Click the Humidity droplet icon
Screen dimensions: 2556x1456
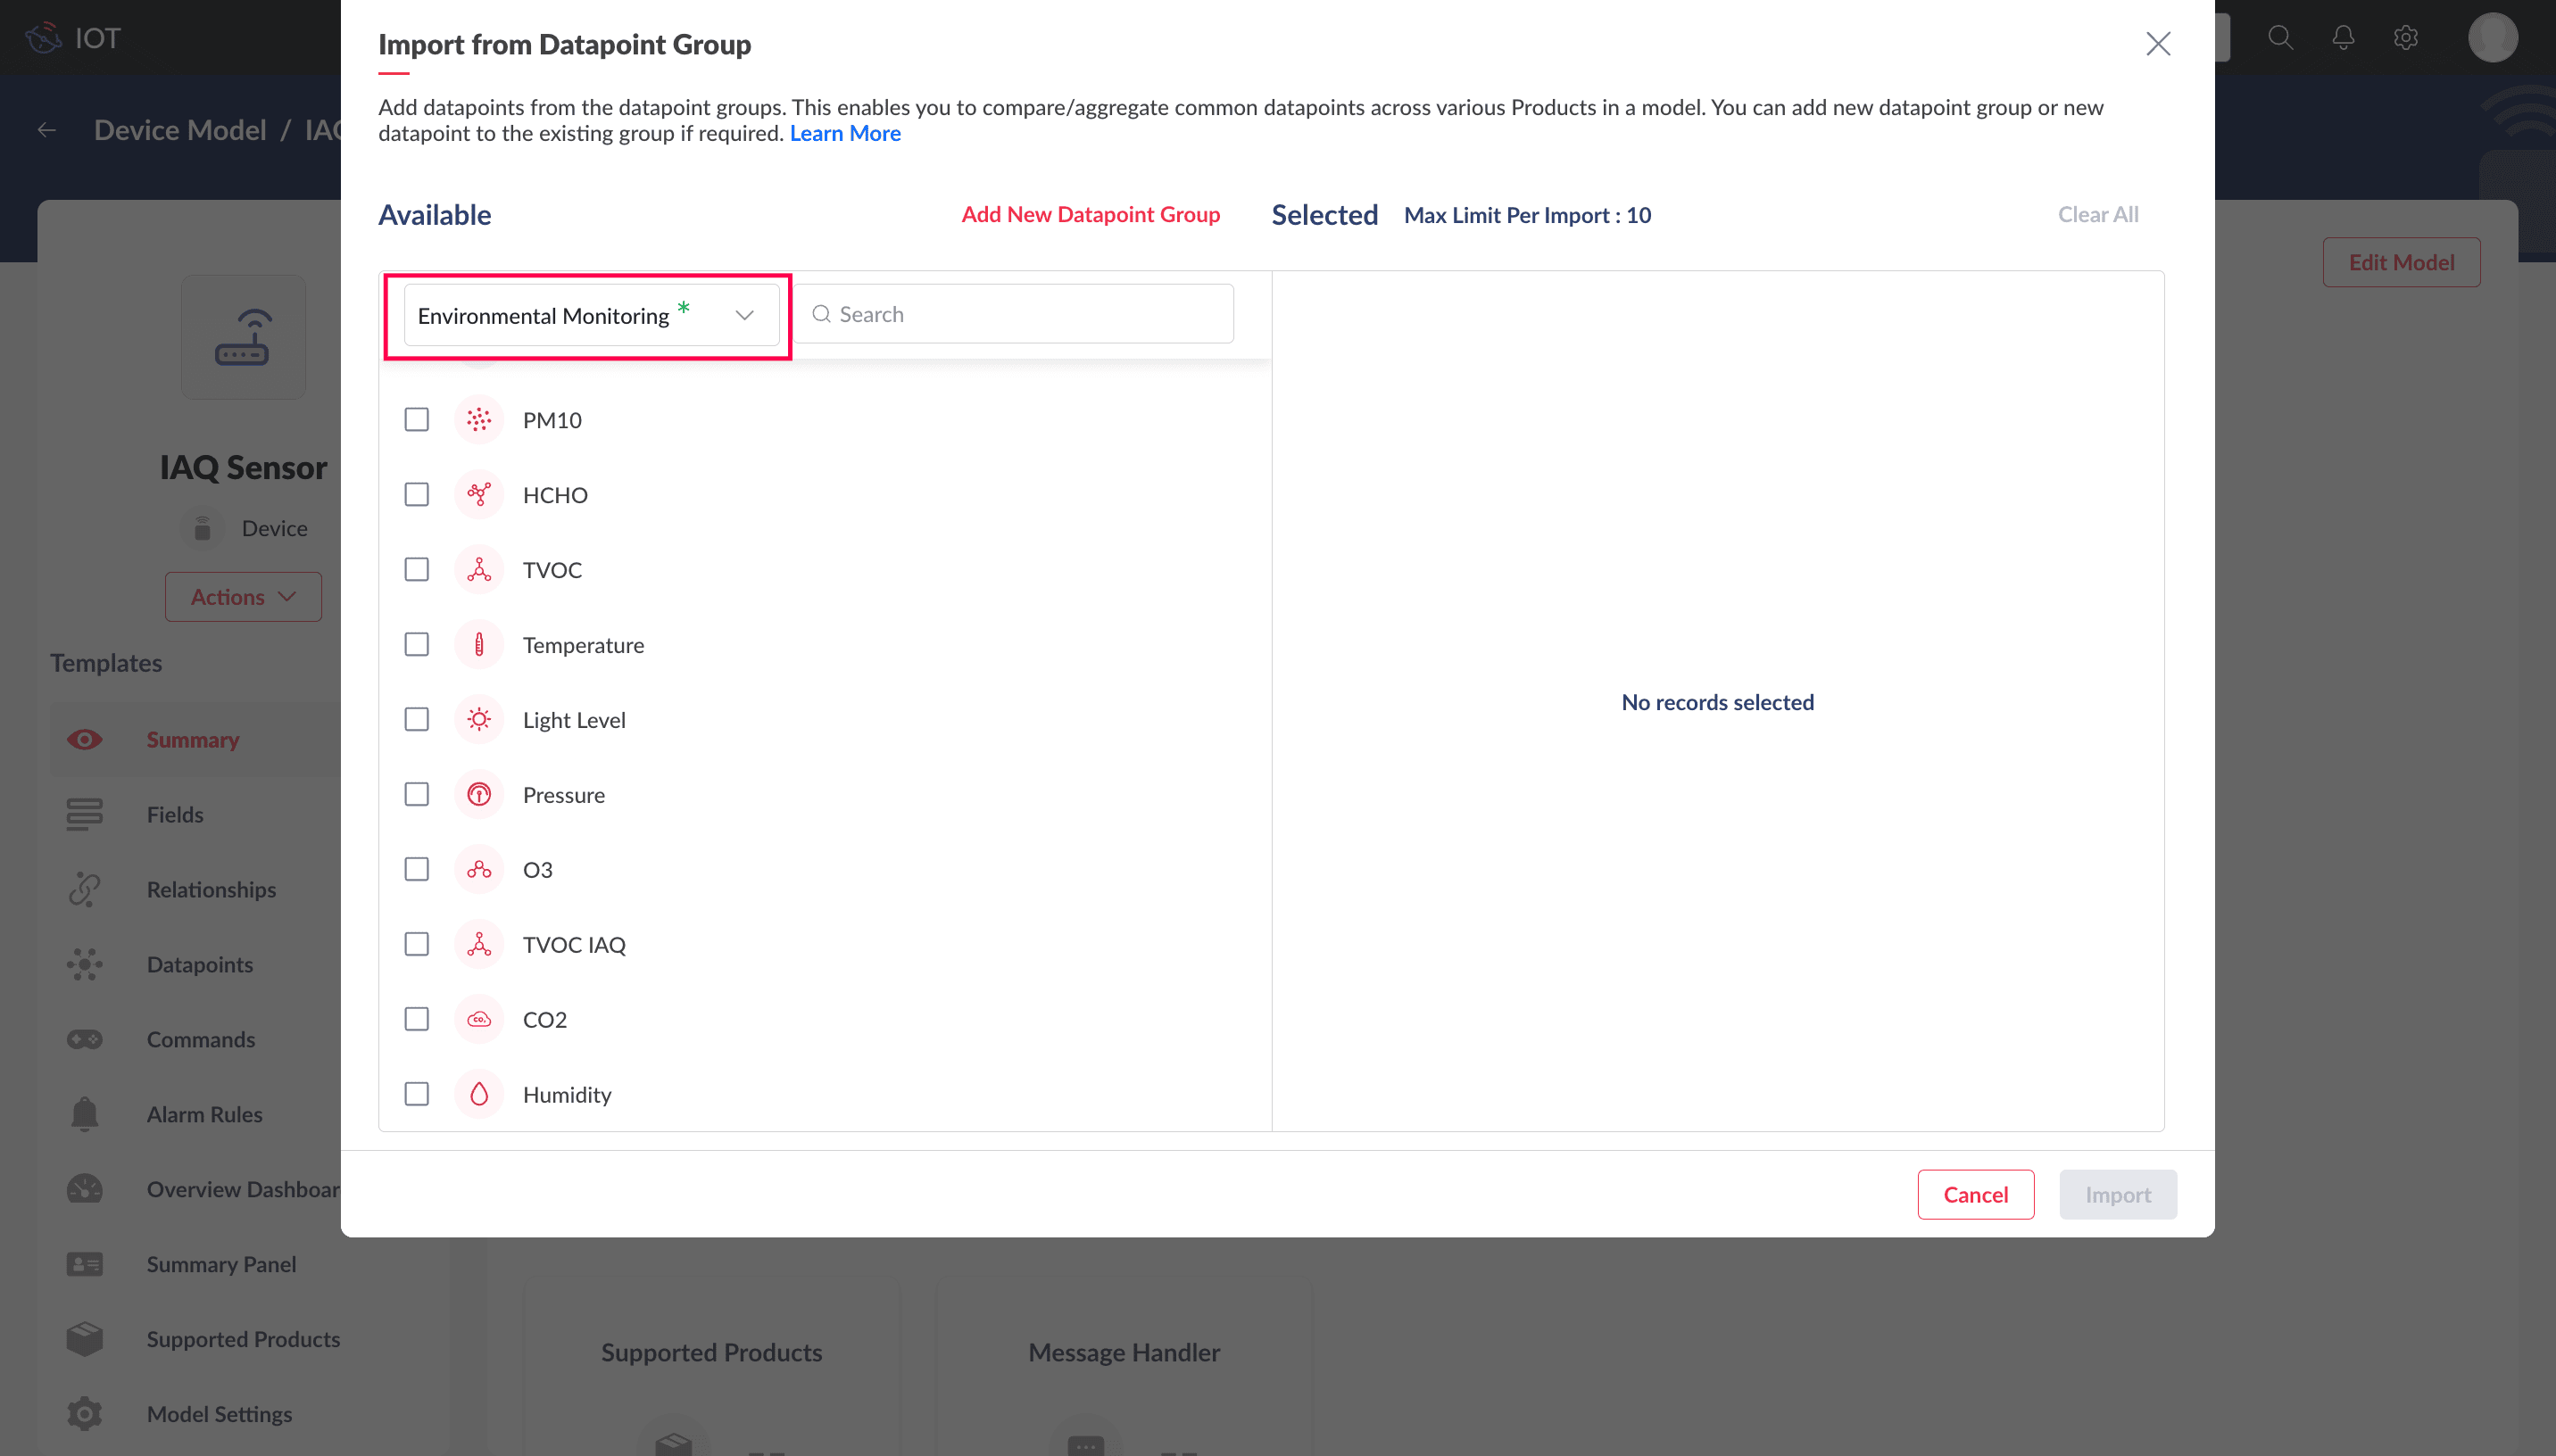tap(479, 1094)
